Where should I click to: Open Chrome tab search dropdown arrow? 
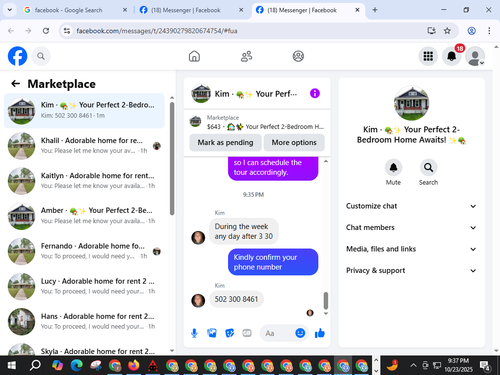point(10,10)
